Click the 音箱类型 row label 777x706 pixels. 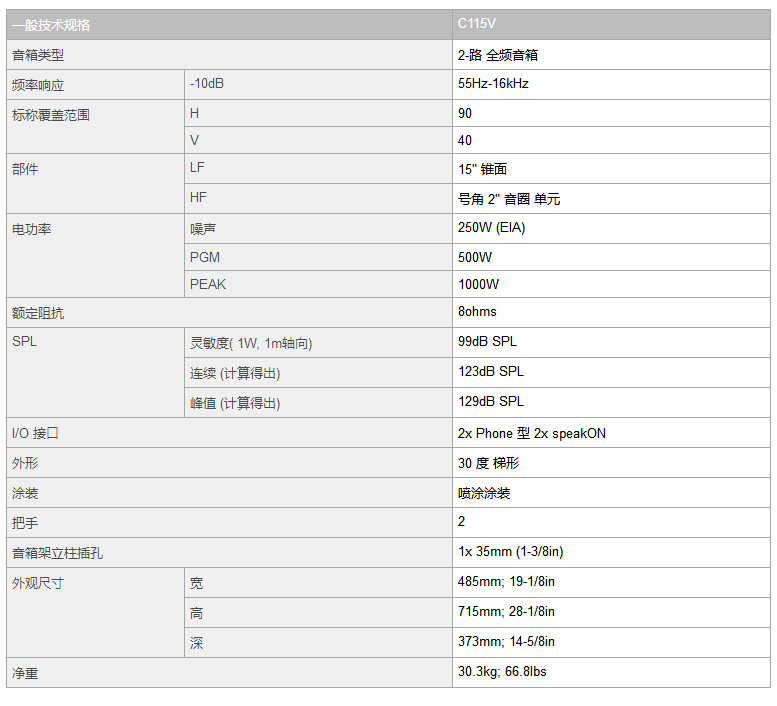[229, 54]
